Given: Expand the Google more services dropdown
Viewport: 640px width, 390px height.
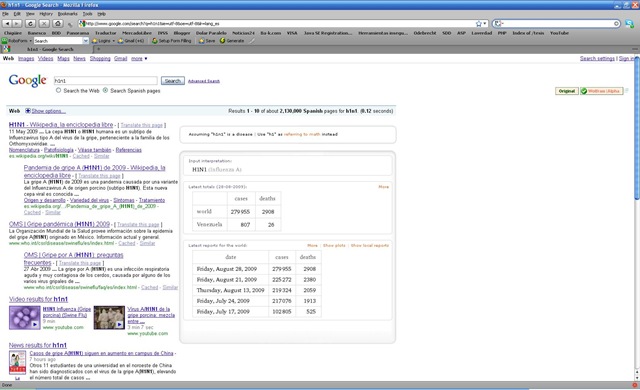Looking at the screenshot, I should (x=139, y=59).
